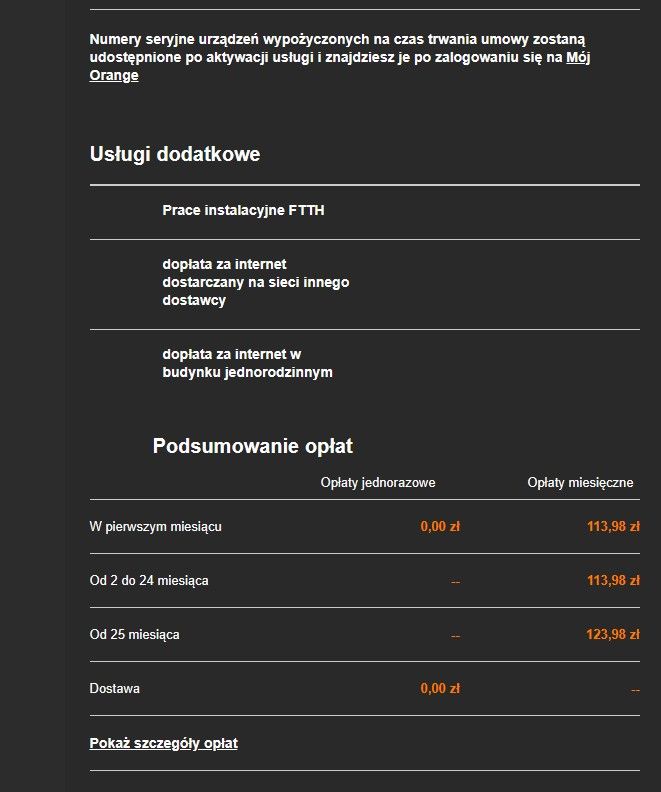The height and width of the screenshot is (792, 661).
Task: Click the Dostawa one-time fee 0,00 zł
Action: (x=440, y=689)
